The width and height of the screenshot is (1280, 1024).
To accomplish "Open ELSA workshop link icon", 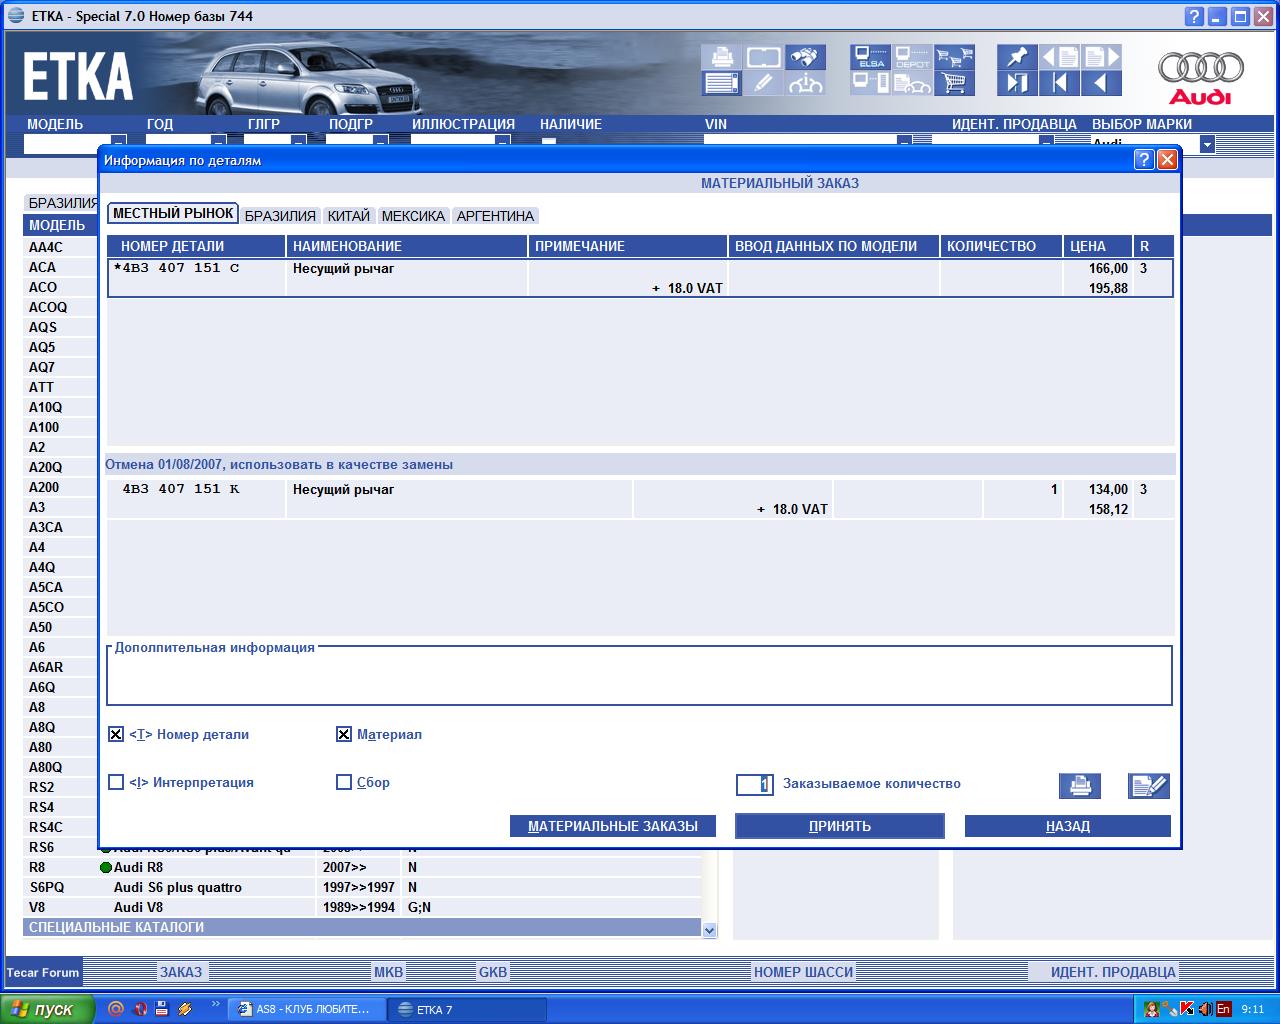I will point(870,57).
